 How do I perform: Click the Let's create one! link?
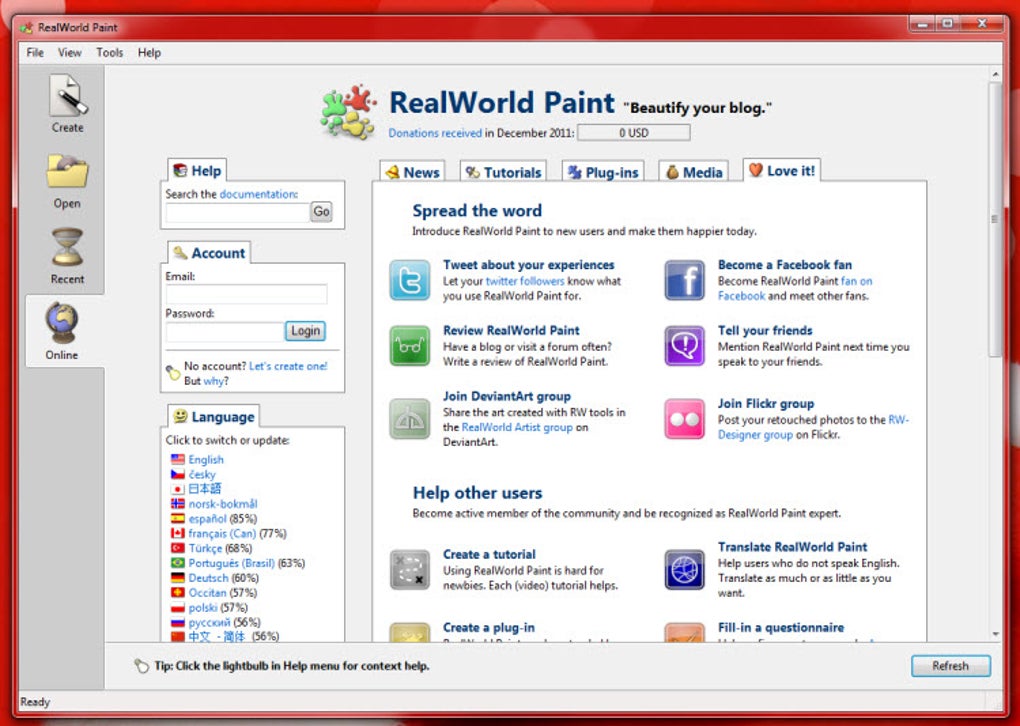[288, 366]
